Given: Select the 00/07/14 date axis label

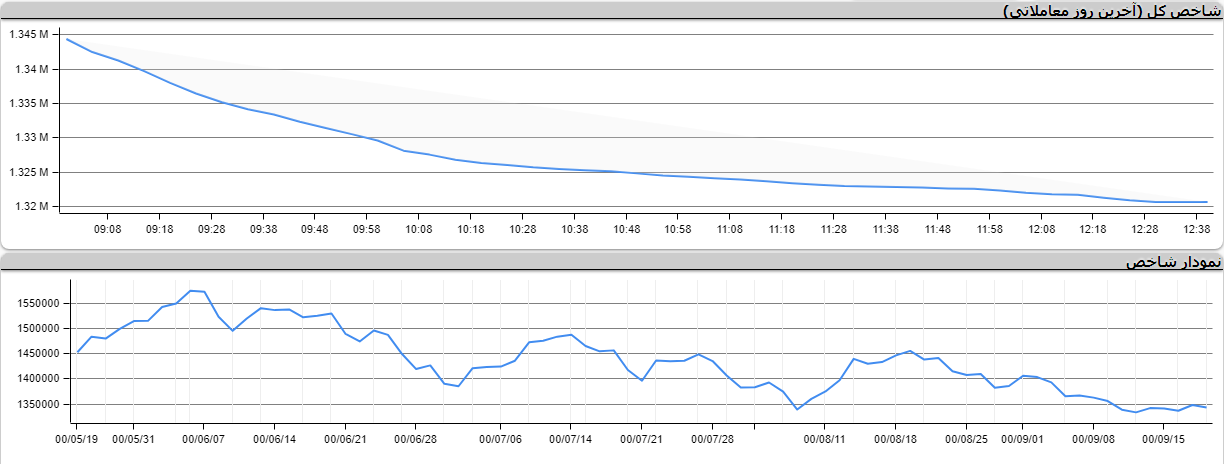Looking at the screenshot, I should click(x=571, y=438).
